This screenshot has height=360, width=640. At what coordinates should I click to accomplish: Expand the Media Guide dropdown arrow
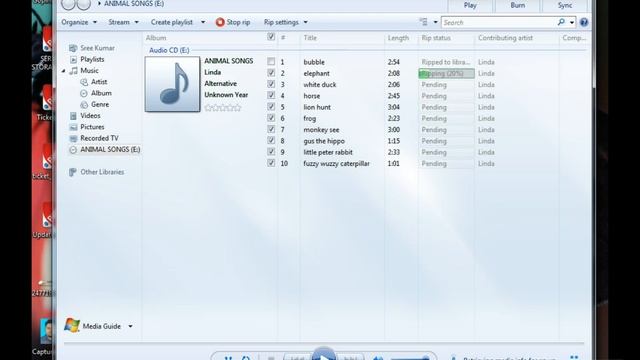(130, 326)
